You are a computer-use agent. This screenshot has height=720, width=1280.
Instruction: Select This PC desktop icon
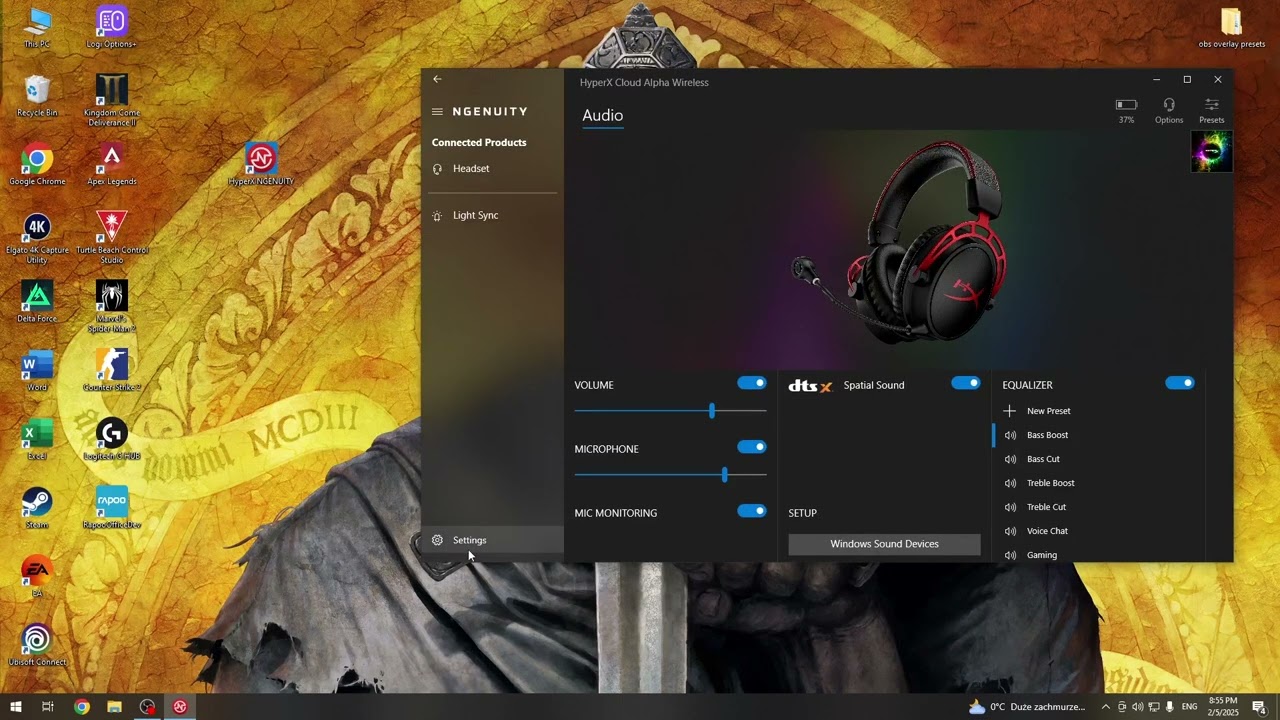click(37, 27)
